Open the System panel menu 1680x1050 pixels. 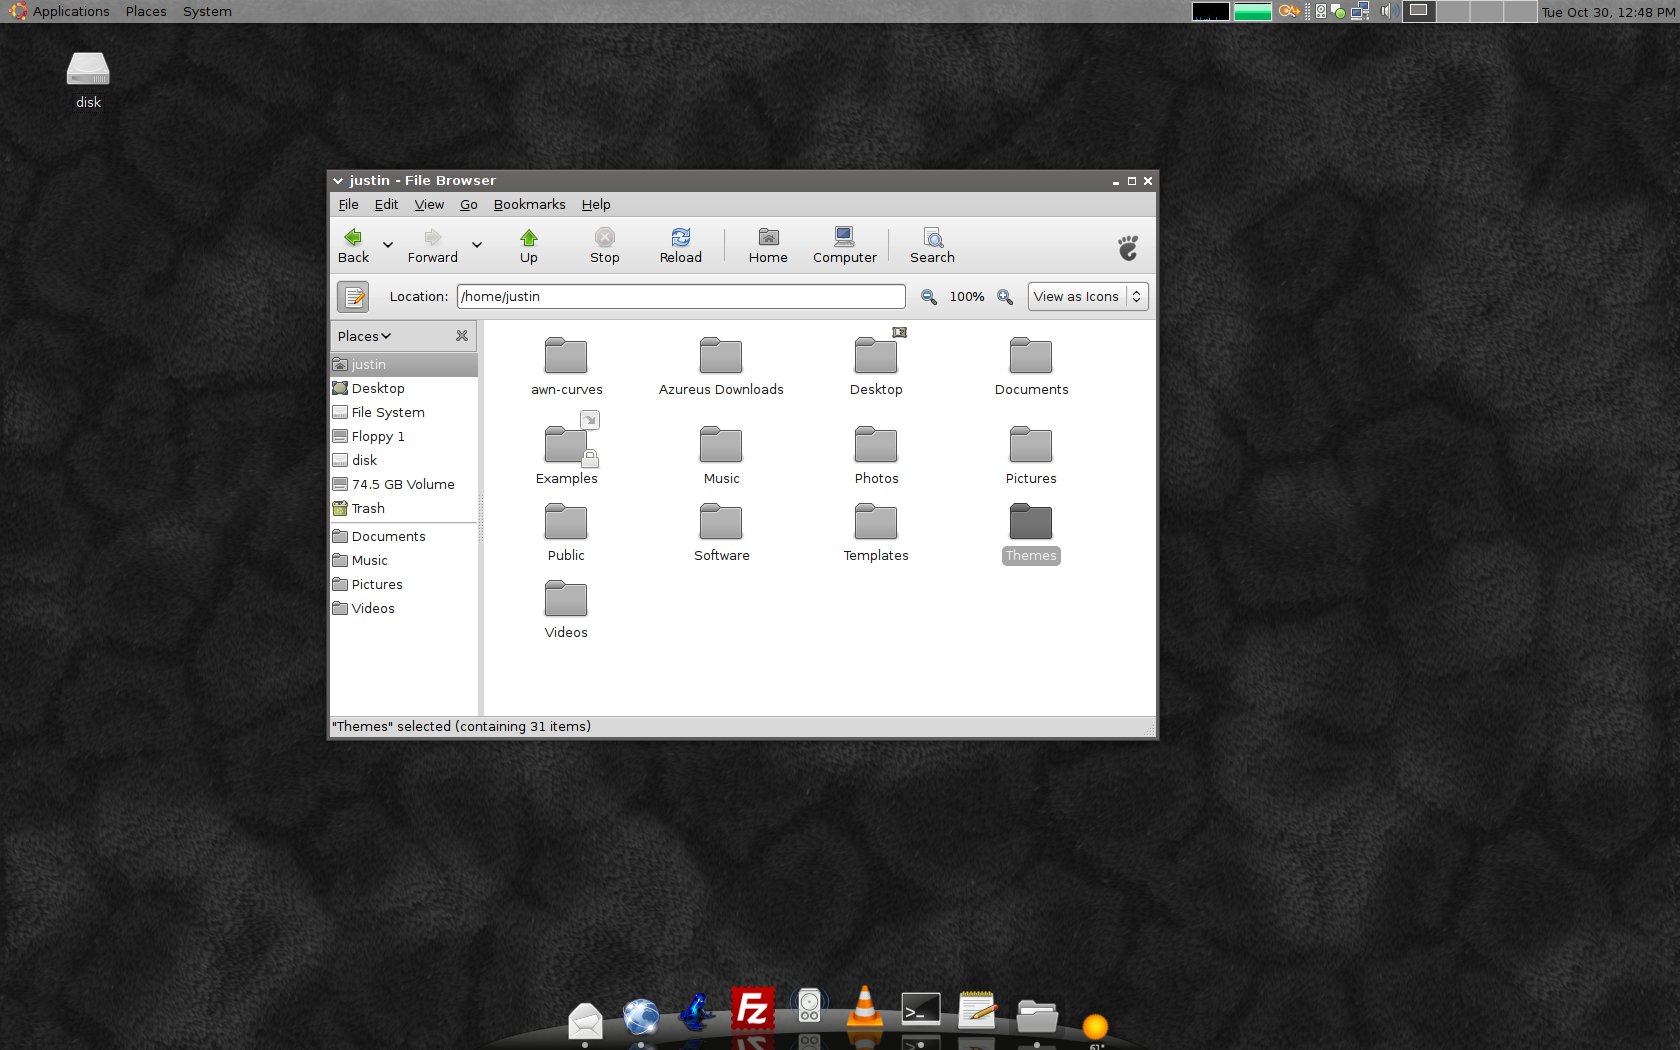pos(207,12)
